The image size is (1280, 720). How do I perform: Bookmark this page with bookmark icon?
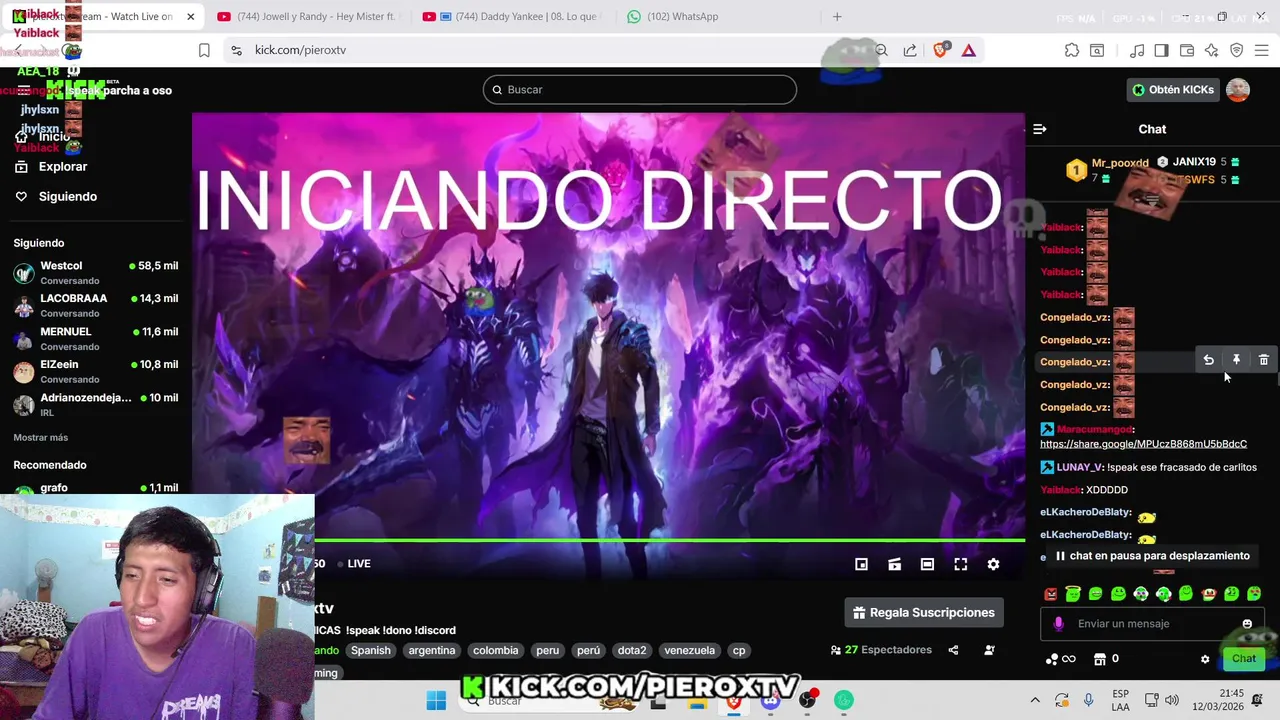pos(204,50)
